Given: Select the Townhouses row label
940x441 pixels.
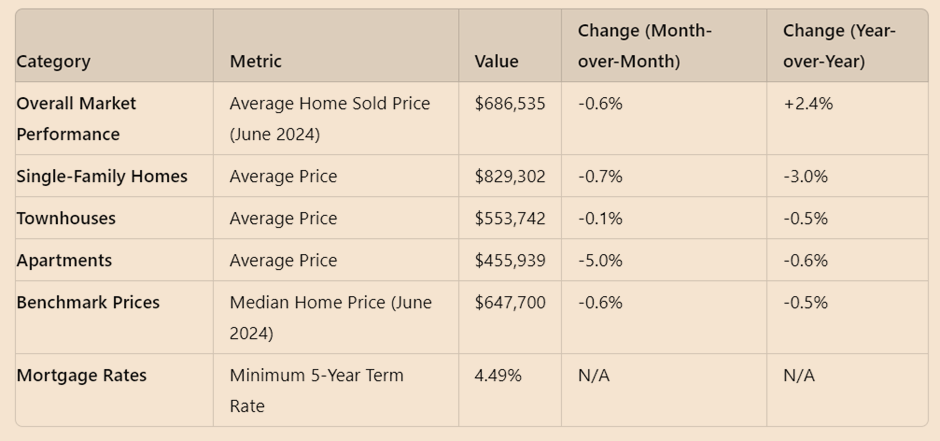Looking at the screenshot, I should (x=66, y=218).
